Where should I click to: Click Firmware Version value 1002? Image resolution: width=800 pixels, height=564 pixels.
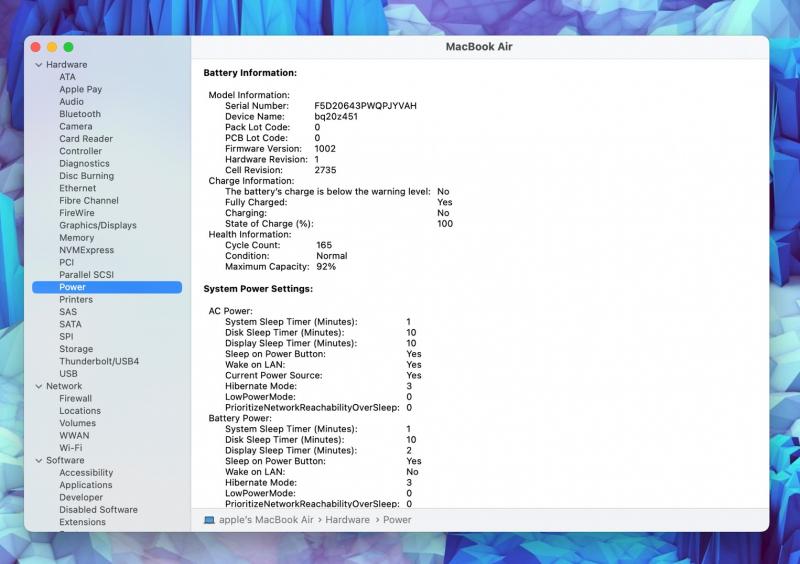(325, 149)
